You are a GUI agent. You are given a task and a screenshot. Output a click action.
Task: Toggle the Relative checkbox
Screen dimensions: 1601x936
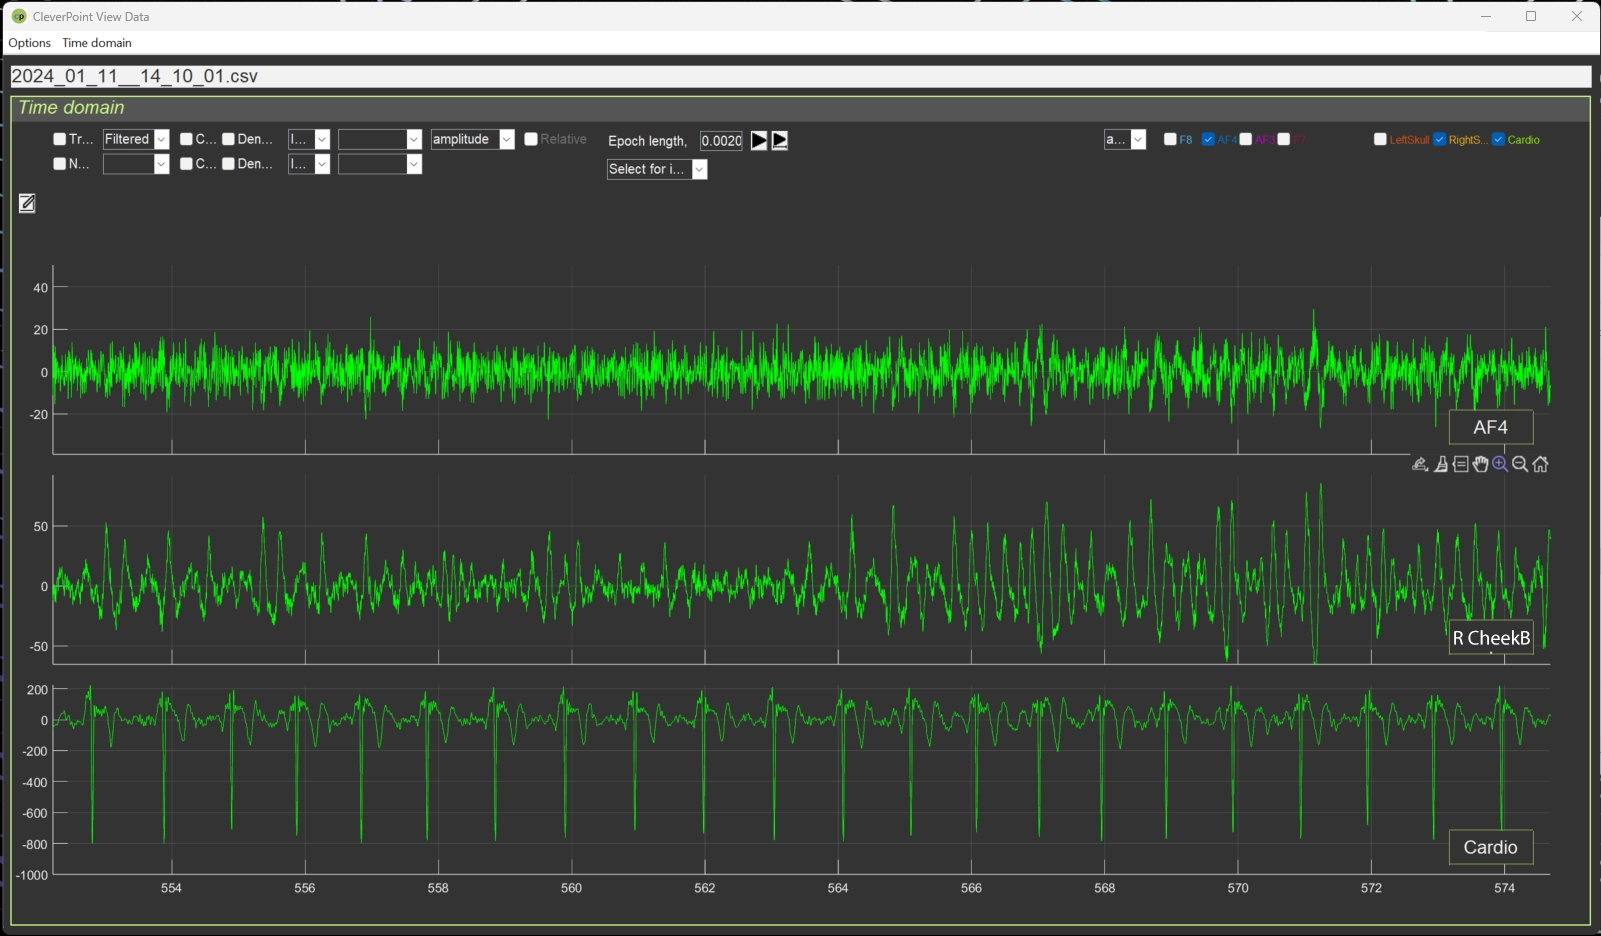point(531,139)
